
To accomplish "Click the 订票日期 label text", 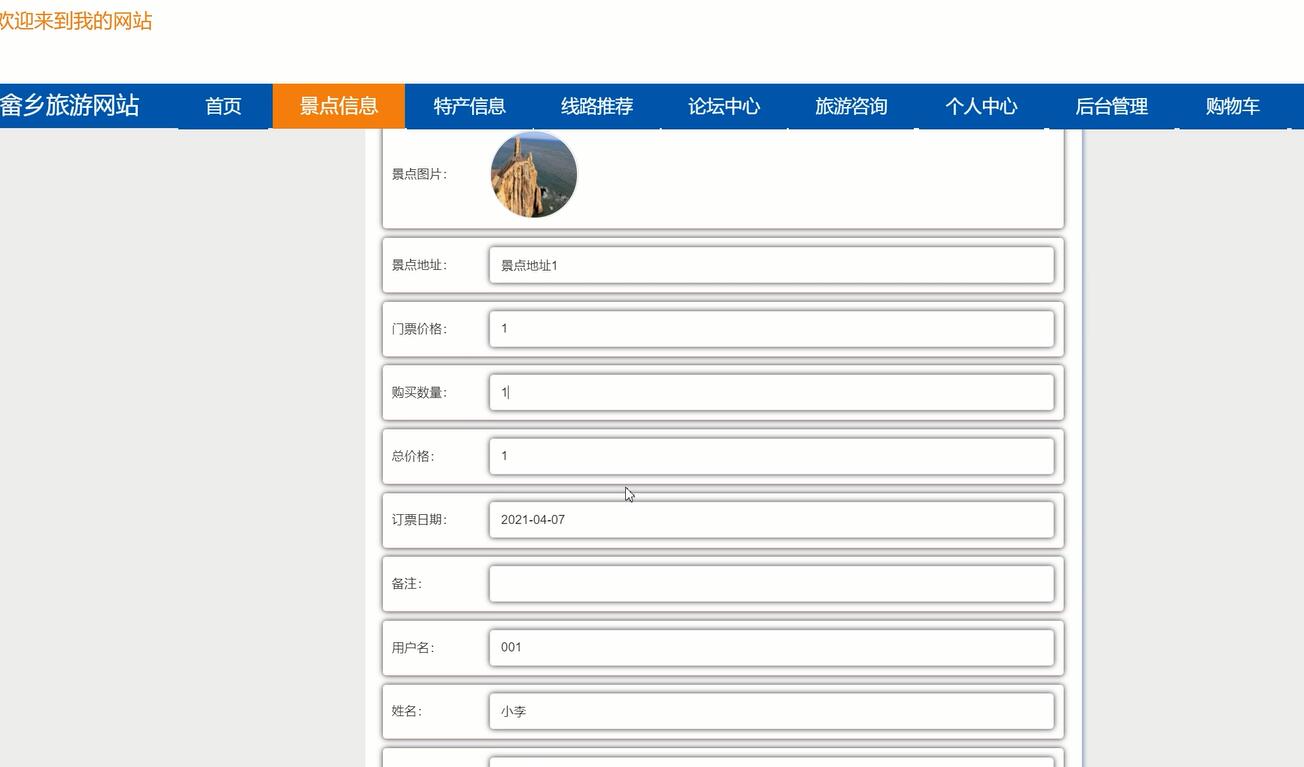I will [419, 520].
